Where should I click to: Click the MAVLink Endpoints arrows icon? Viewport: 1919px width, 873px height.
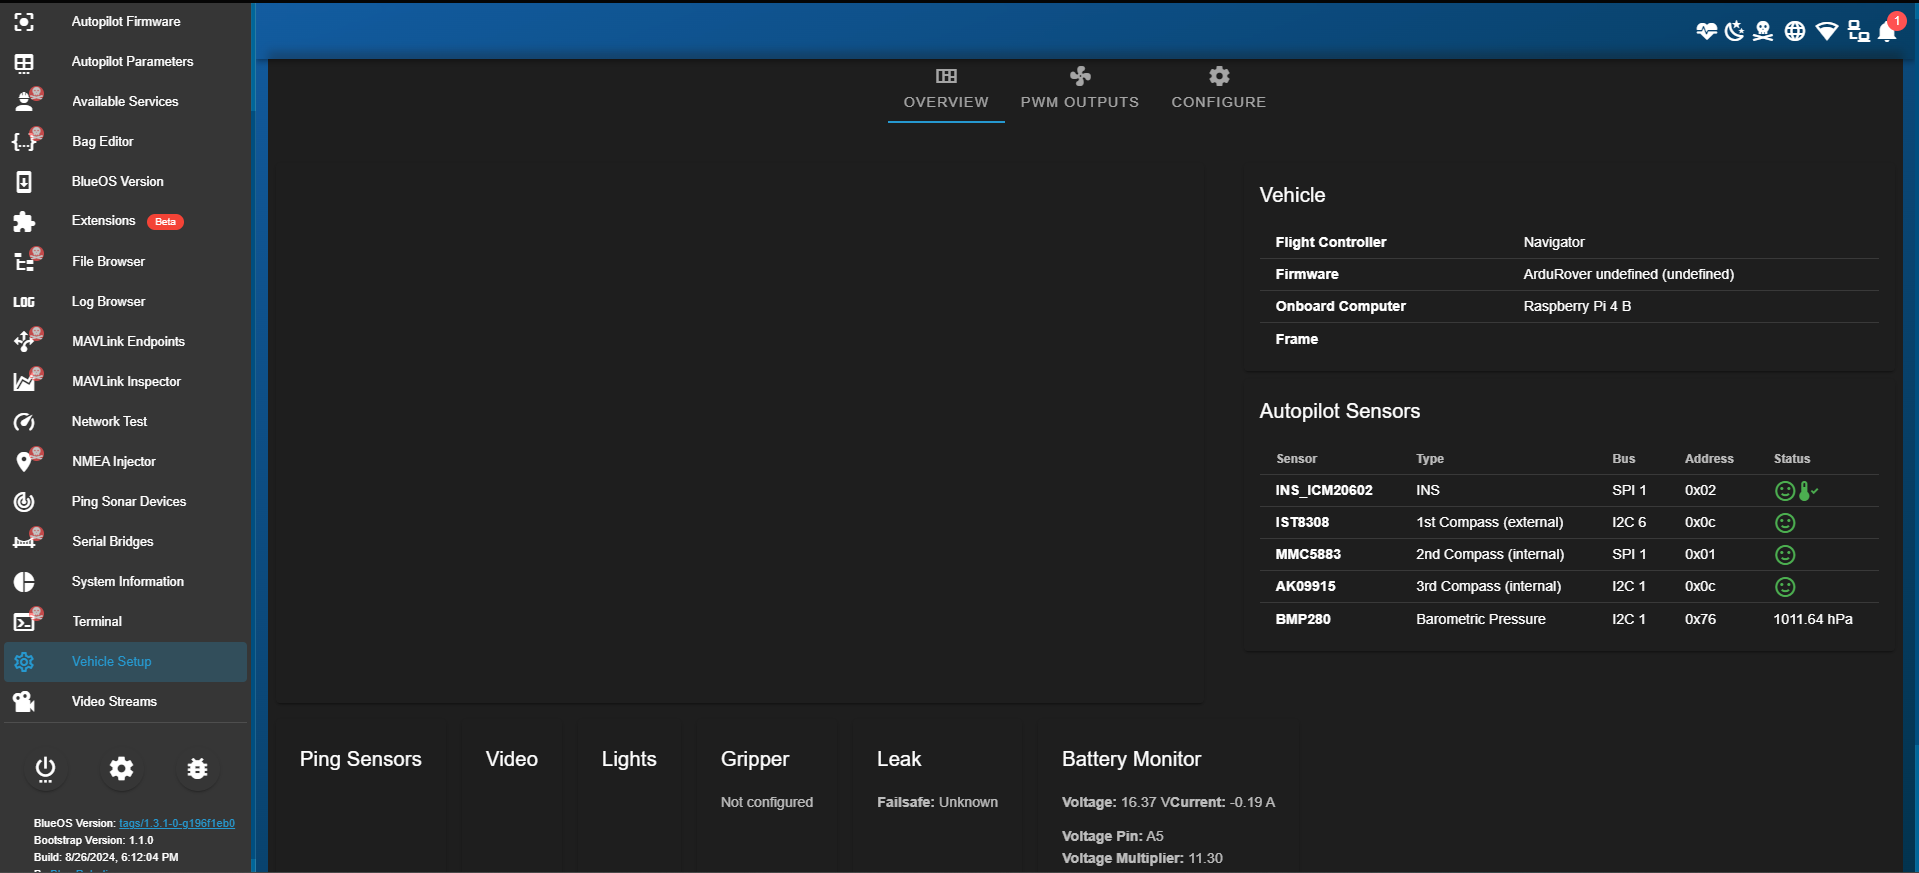[x=26, y=340]
